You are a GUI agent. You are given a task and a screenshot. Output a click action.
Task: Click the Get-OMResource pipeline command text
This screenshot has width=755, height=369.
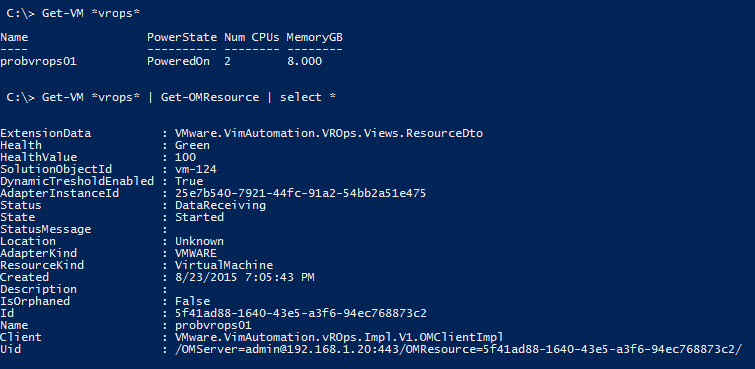point(210,97)
